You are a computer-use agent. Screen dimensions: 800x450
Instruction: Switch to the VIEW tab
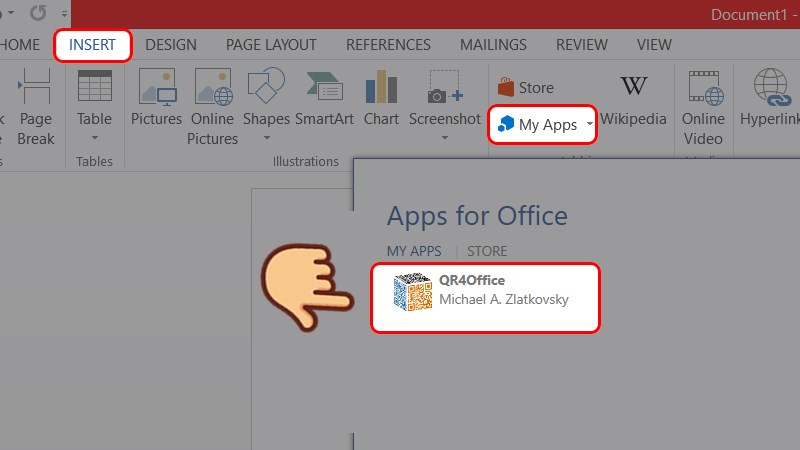tap(654, 45)
